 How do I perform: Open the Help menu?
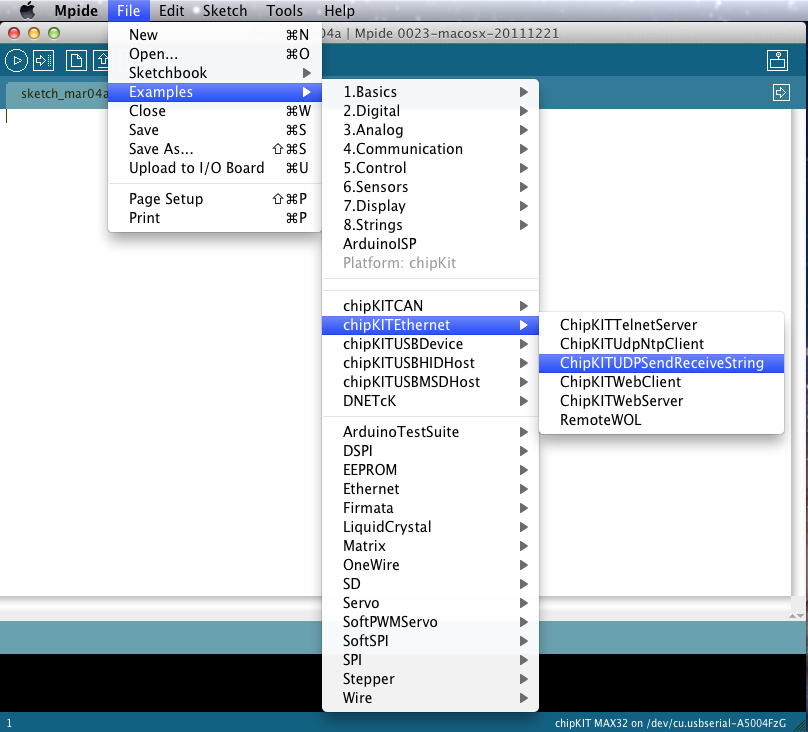339,10
